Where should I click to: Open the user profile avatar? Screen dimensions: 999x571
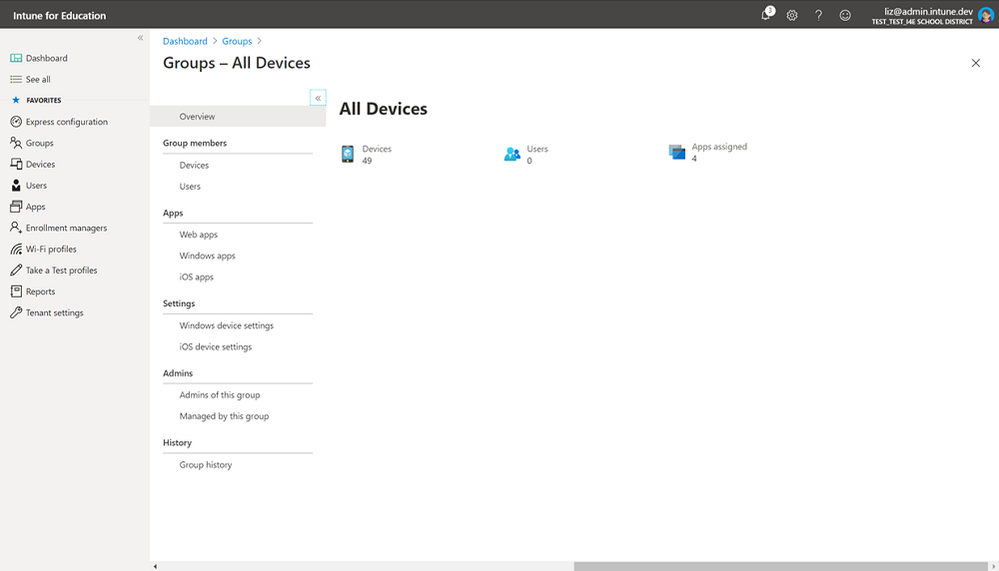click(x=986, y=15)
